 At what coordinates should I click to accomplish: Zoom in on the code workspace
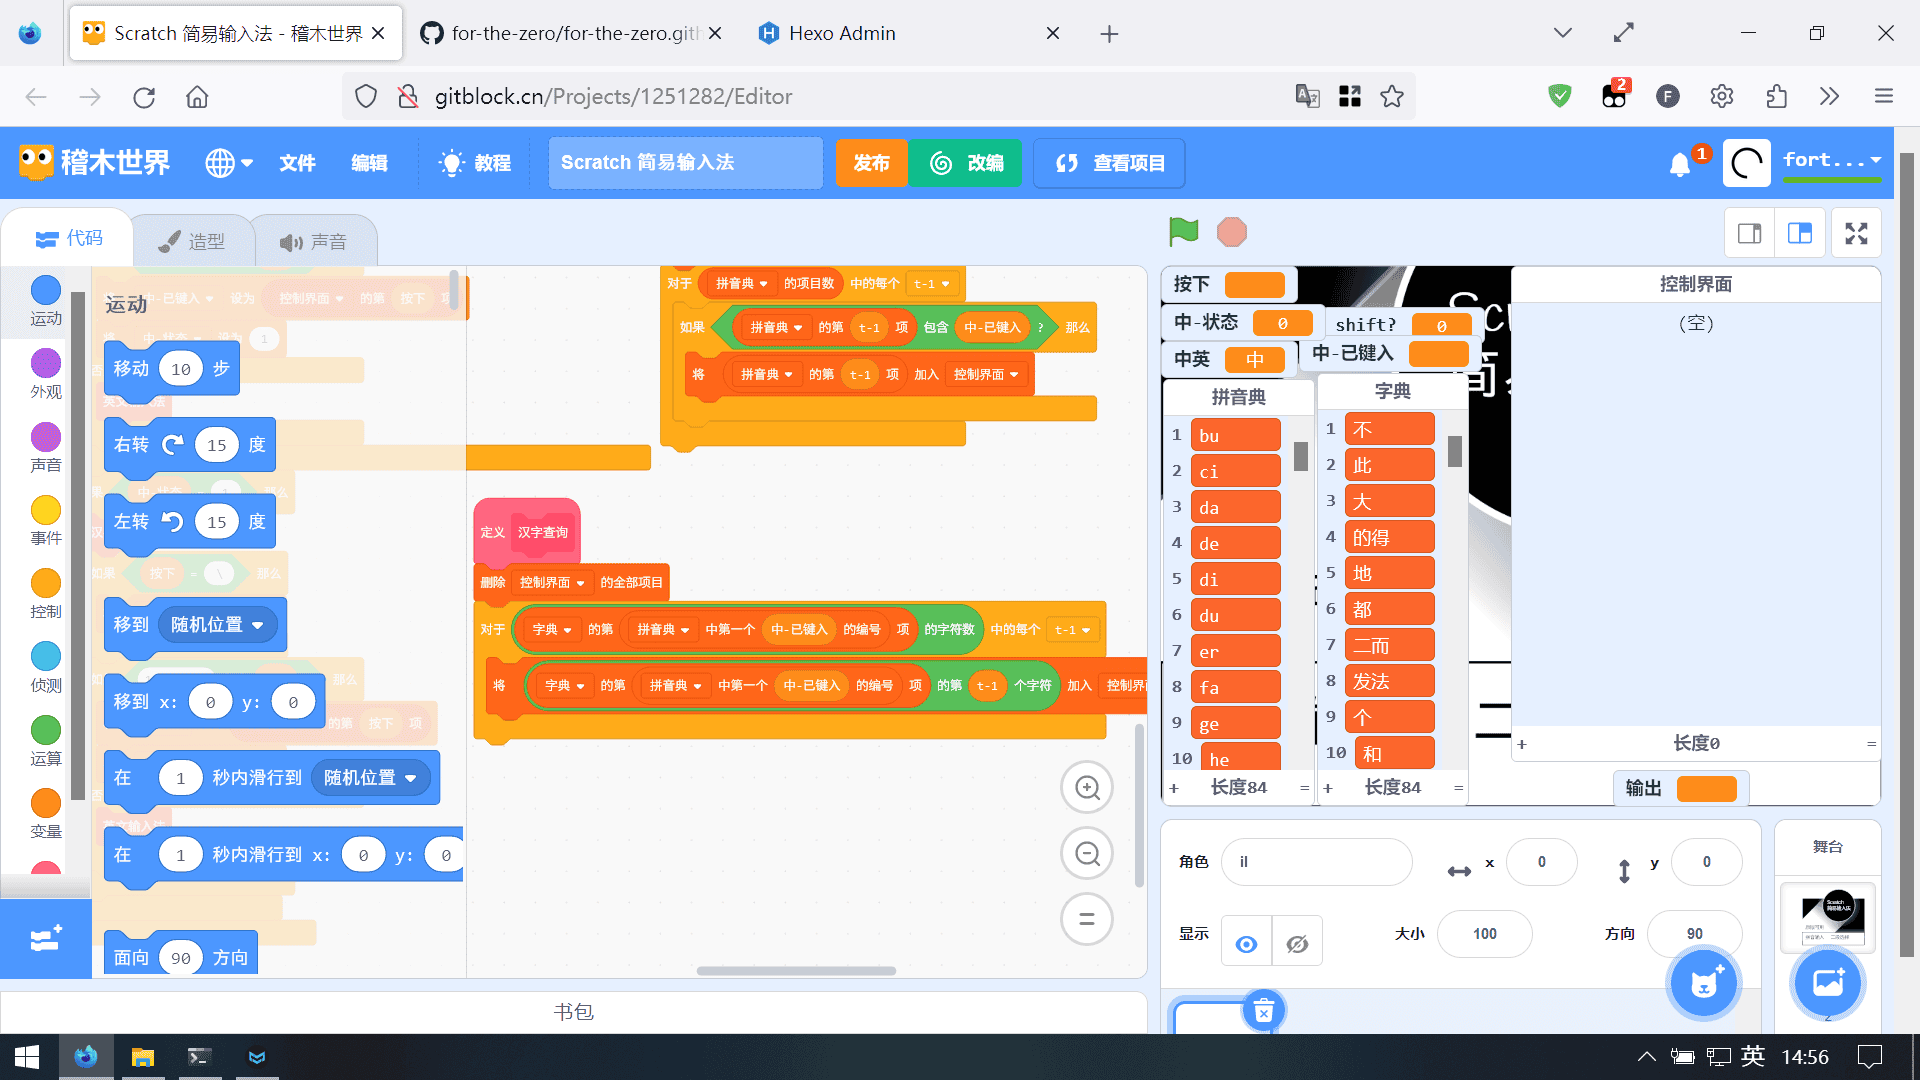tap(1087, 788)
